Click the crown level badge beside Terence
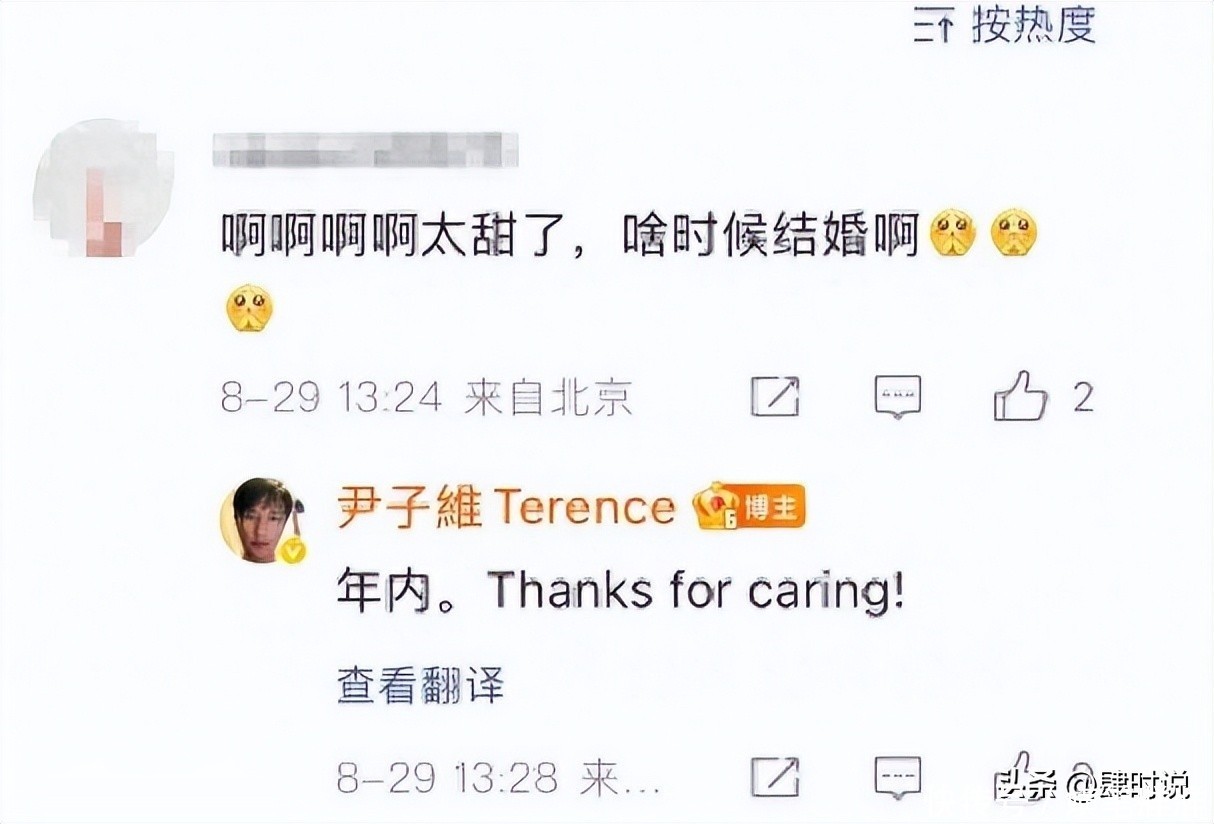This screenshot has width=1214, height=824. point(717,507)
